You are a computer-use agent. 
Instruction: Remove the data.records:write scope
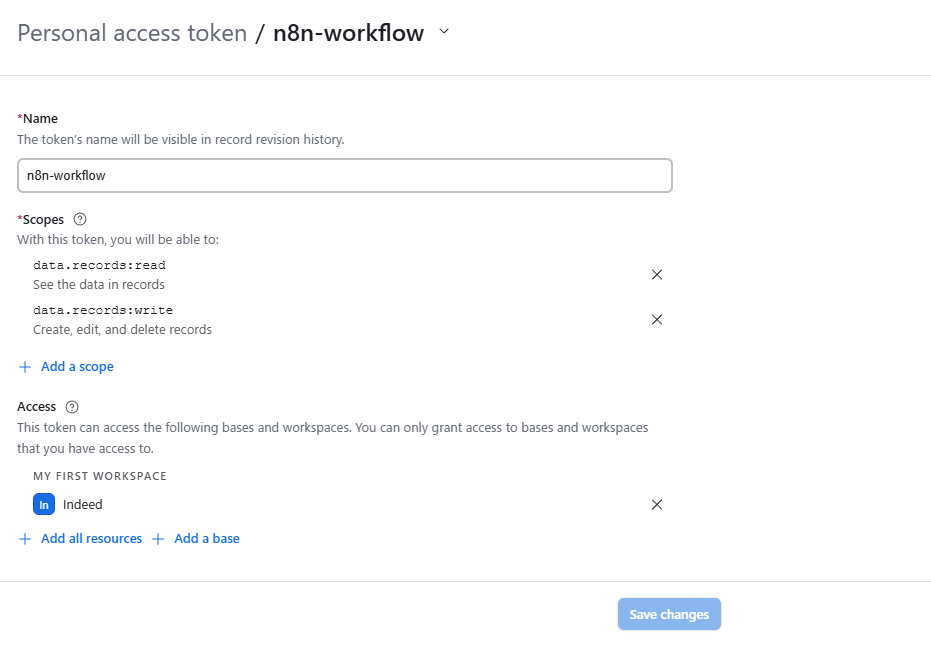[x=657, y=320]
